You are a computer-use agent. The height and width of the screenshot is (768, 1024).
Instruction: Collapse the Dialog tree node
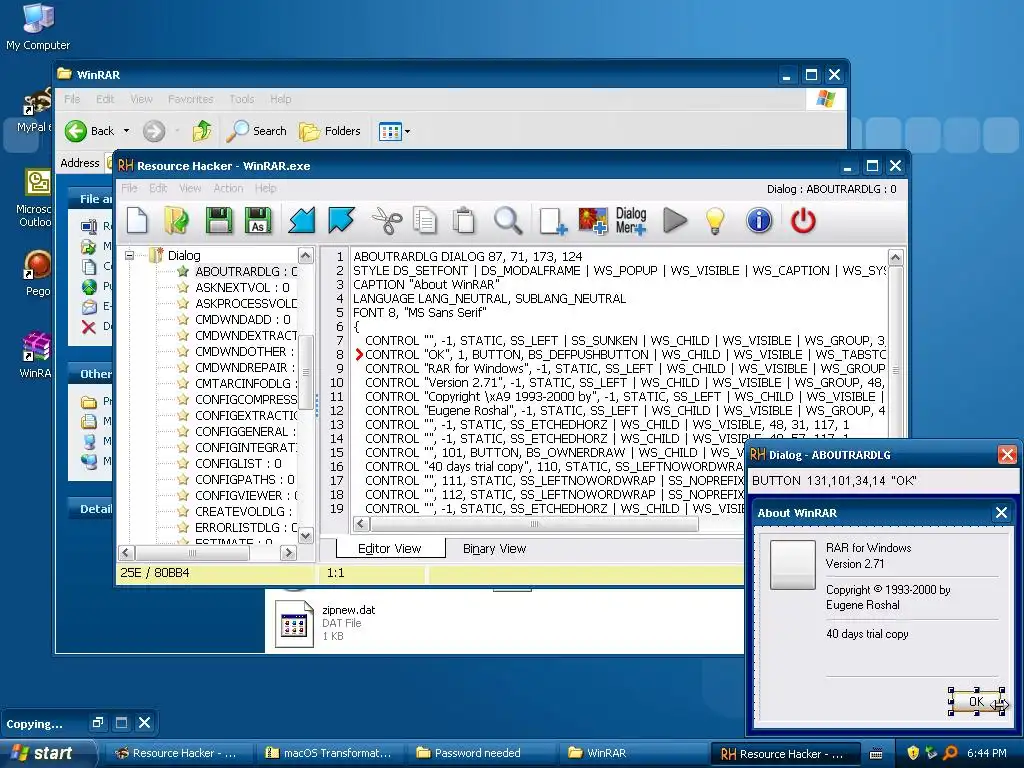pos(129,255)
